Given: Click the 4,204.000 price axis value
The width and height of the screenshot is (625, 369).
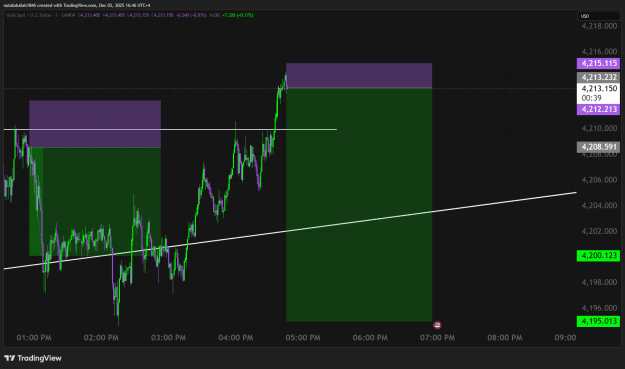Looking at the screenshot, I should [599, 205].
